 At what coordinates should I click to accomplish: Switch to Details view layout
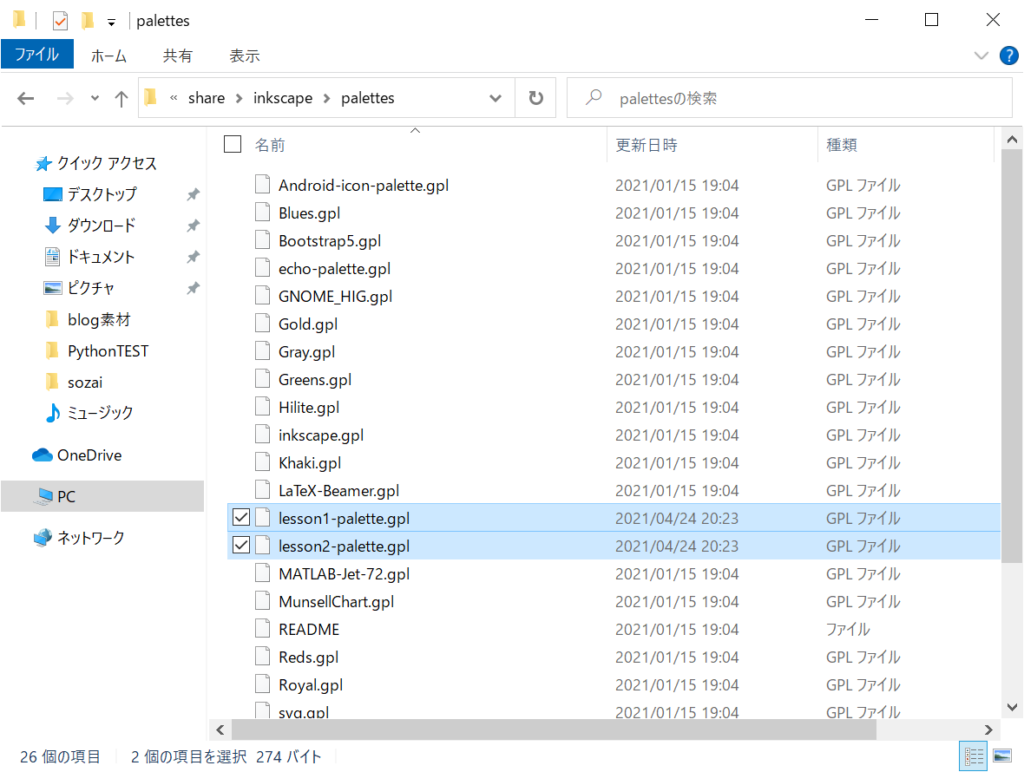click(973, 756)
